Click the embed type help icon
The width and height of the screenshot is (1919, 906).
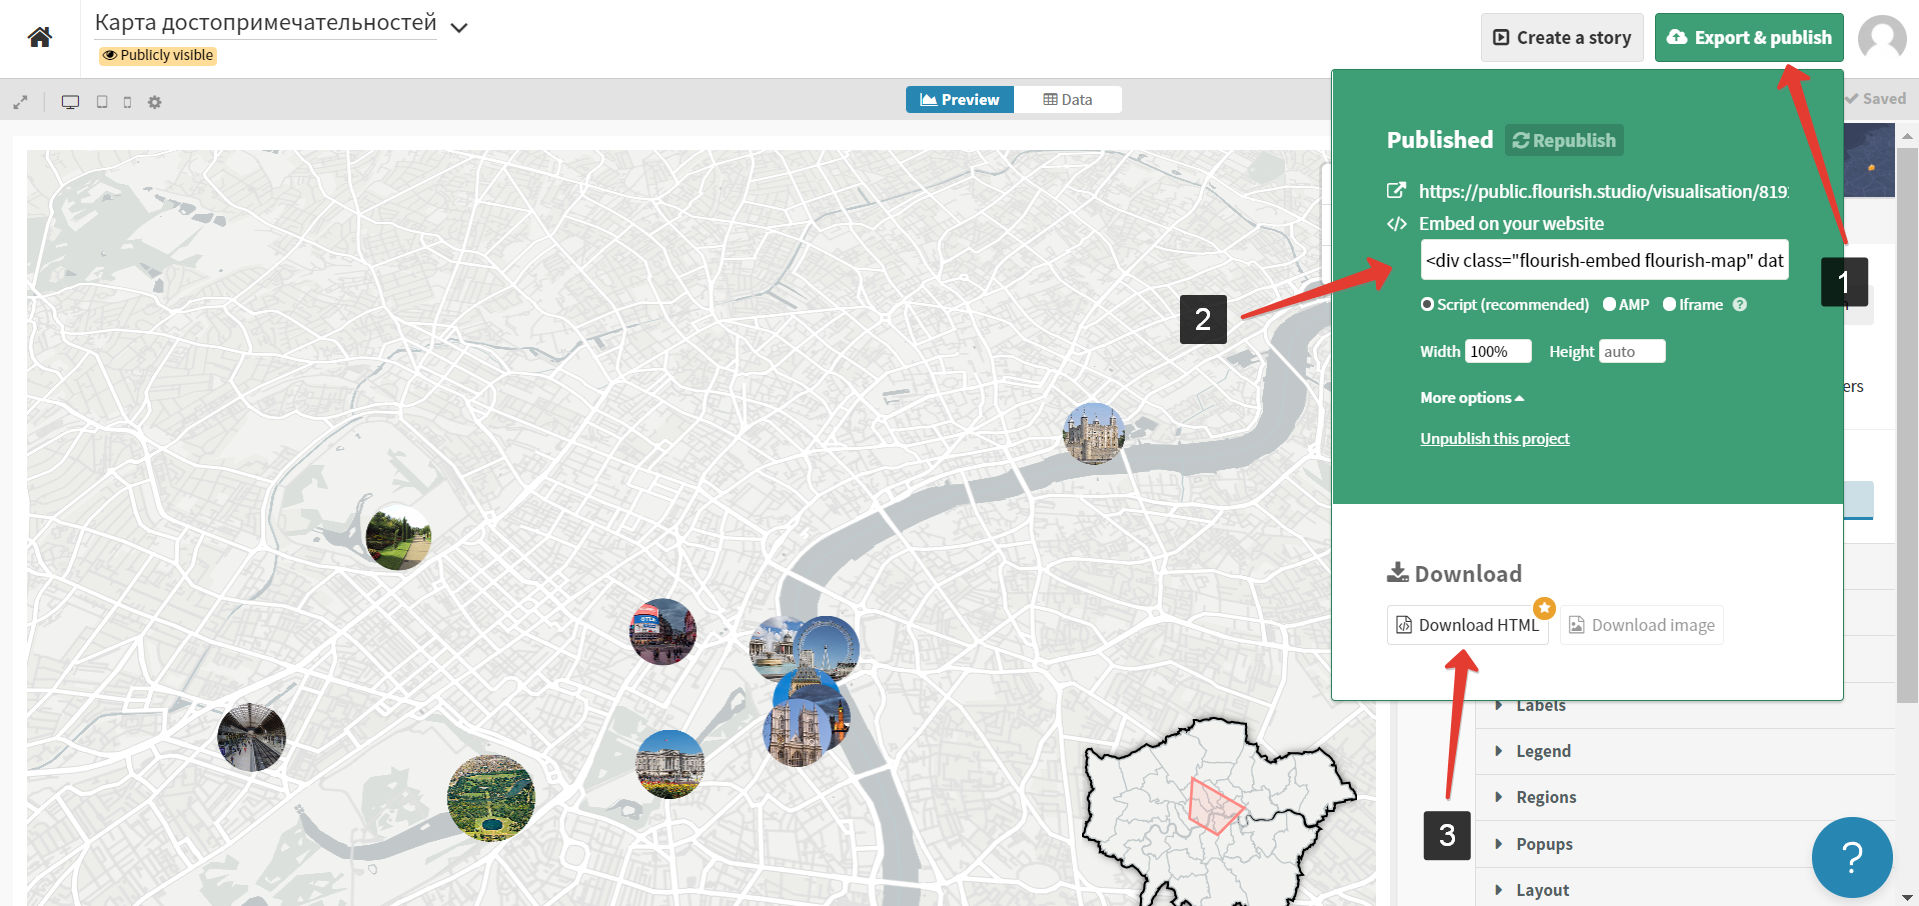point(1740,305)
